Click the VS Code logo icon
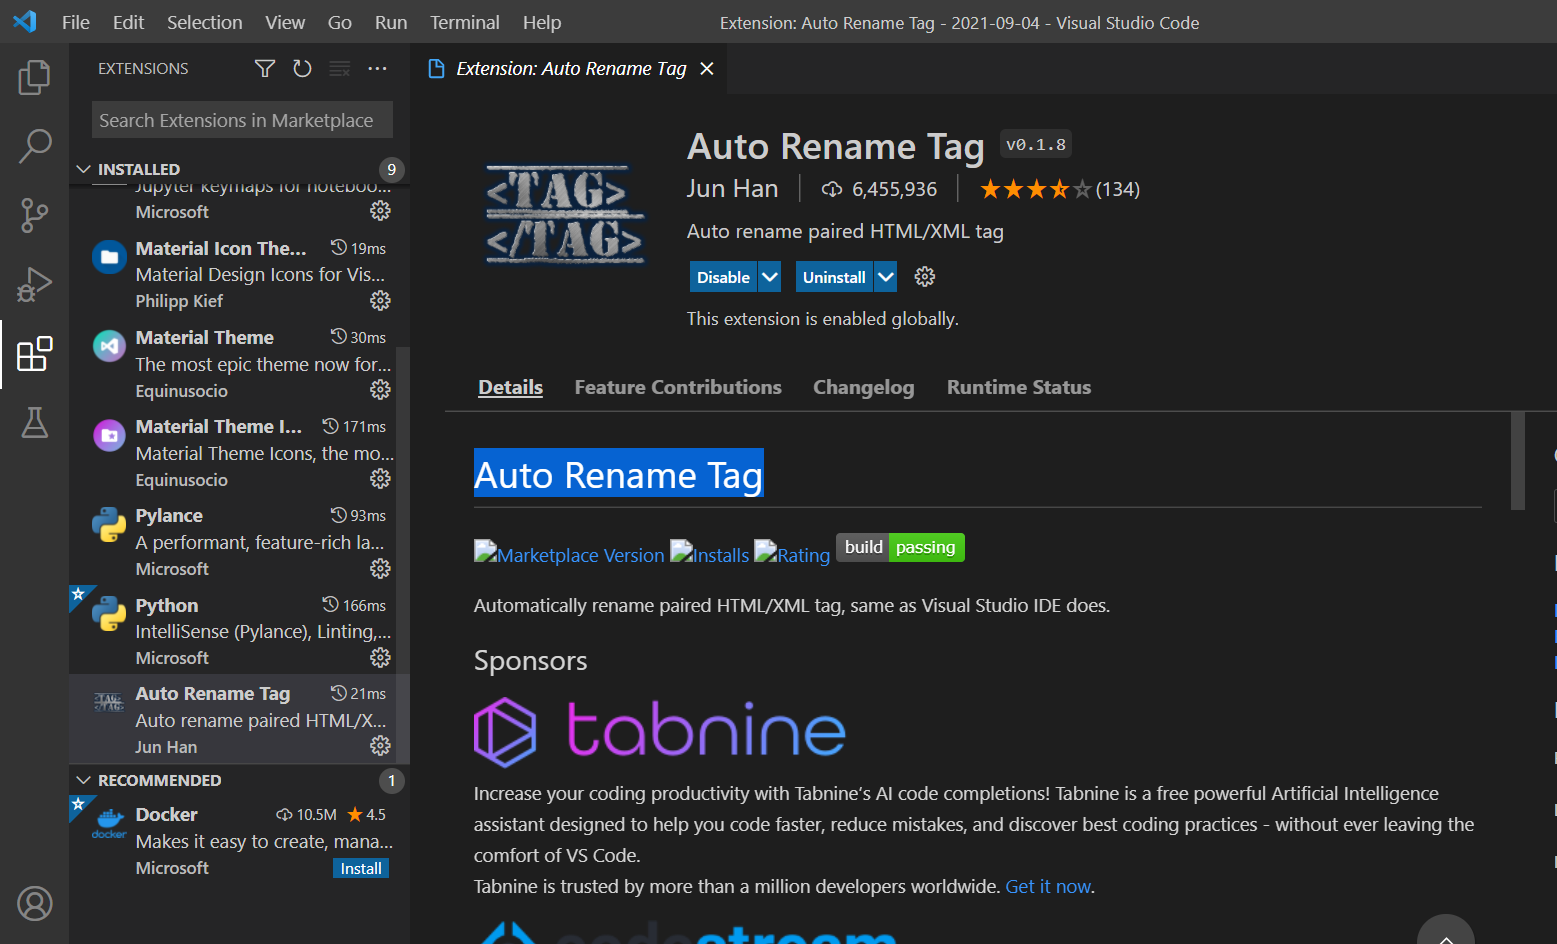The height and width of the screenshot is (944, 1557). [x=25, y=21]
